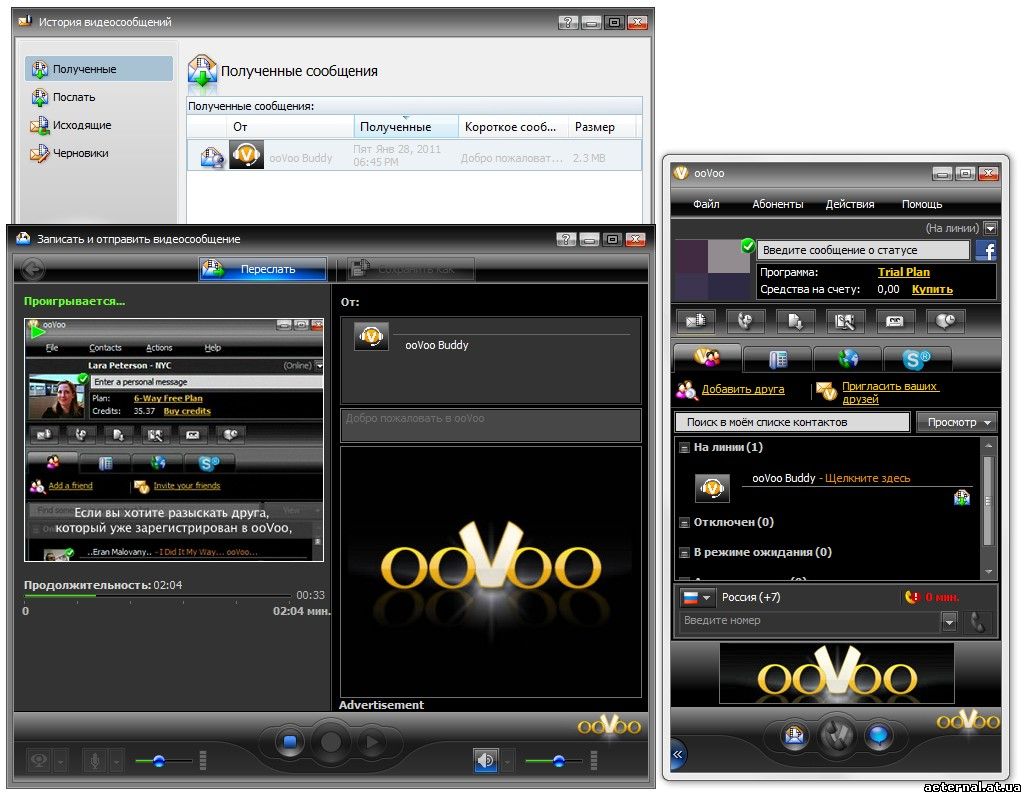
Task: Click the ooVoo Buddy contact avatar in contact list
Action: [712, 487]
